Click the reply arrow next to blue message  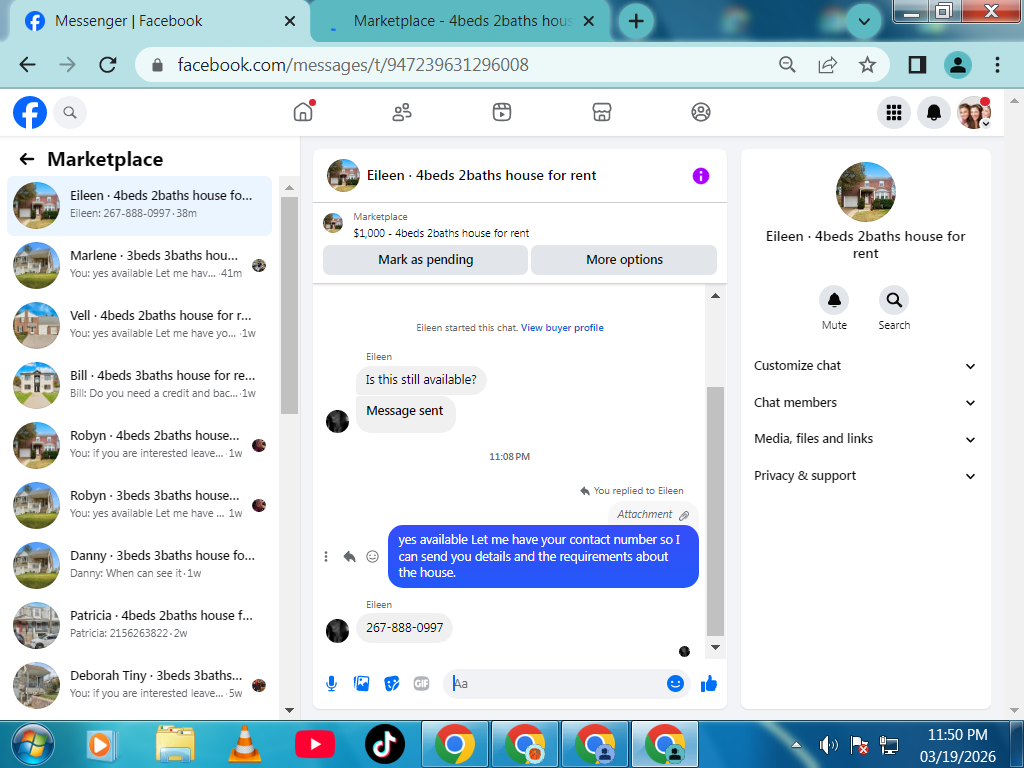click(x=349, y=556)
